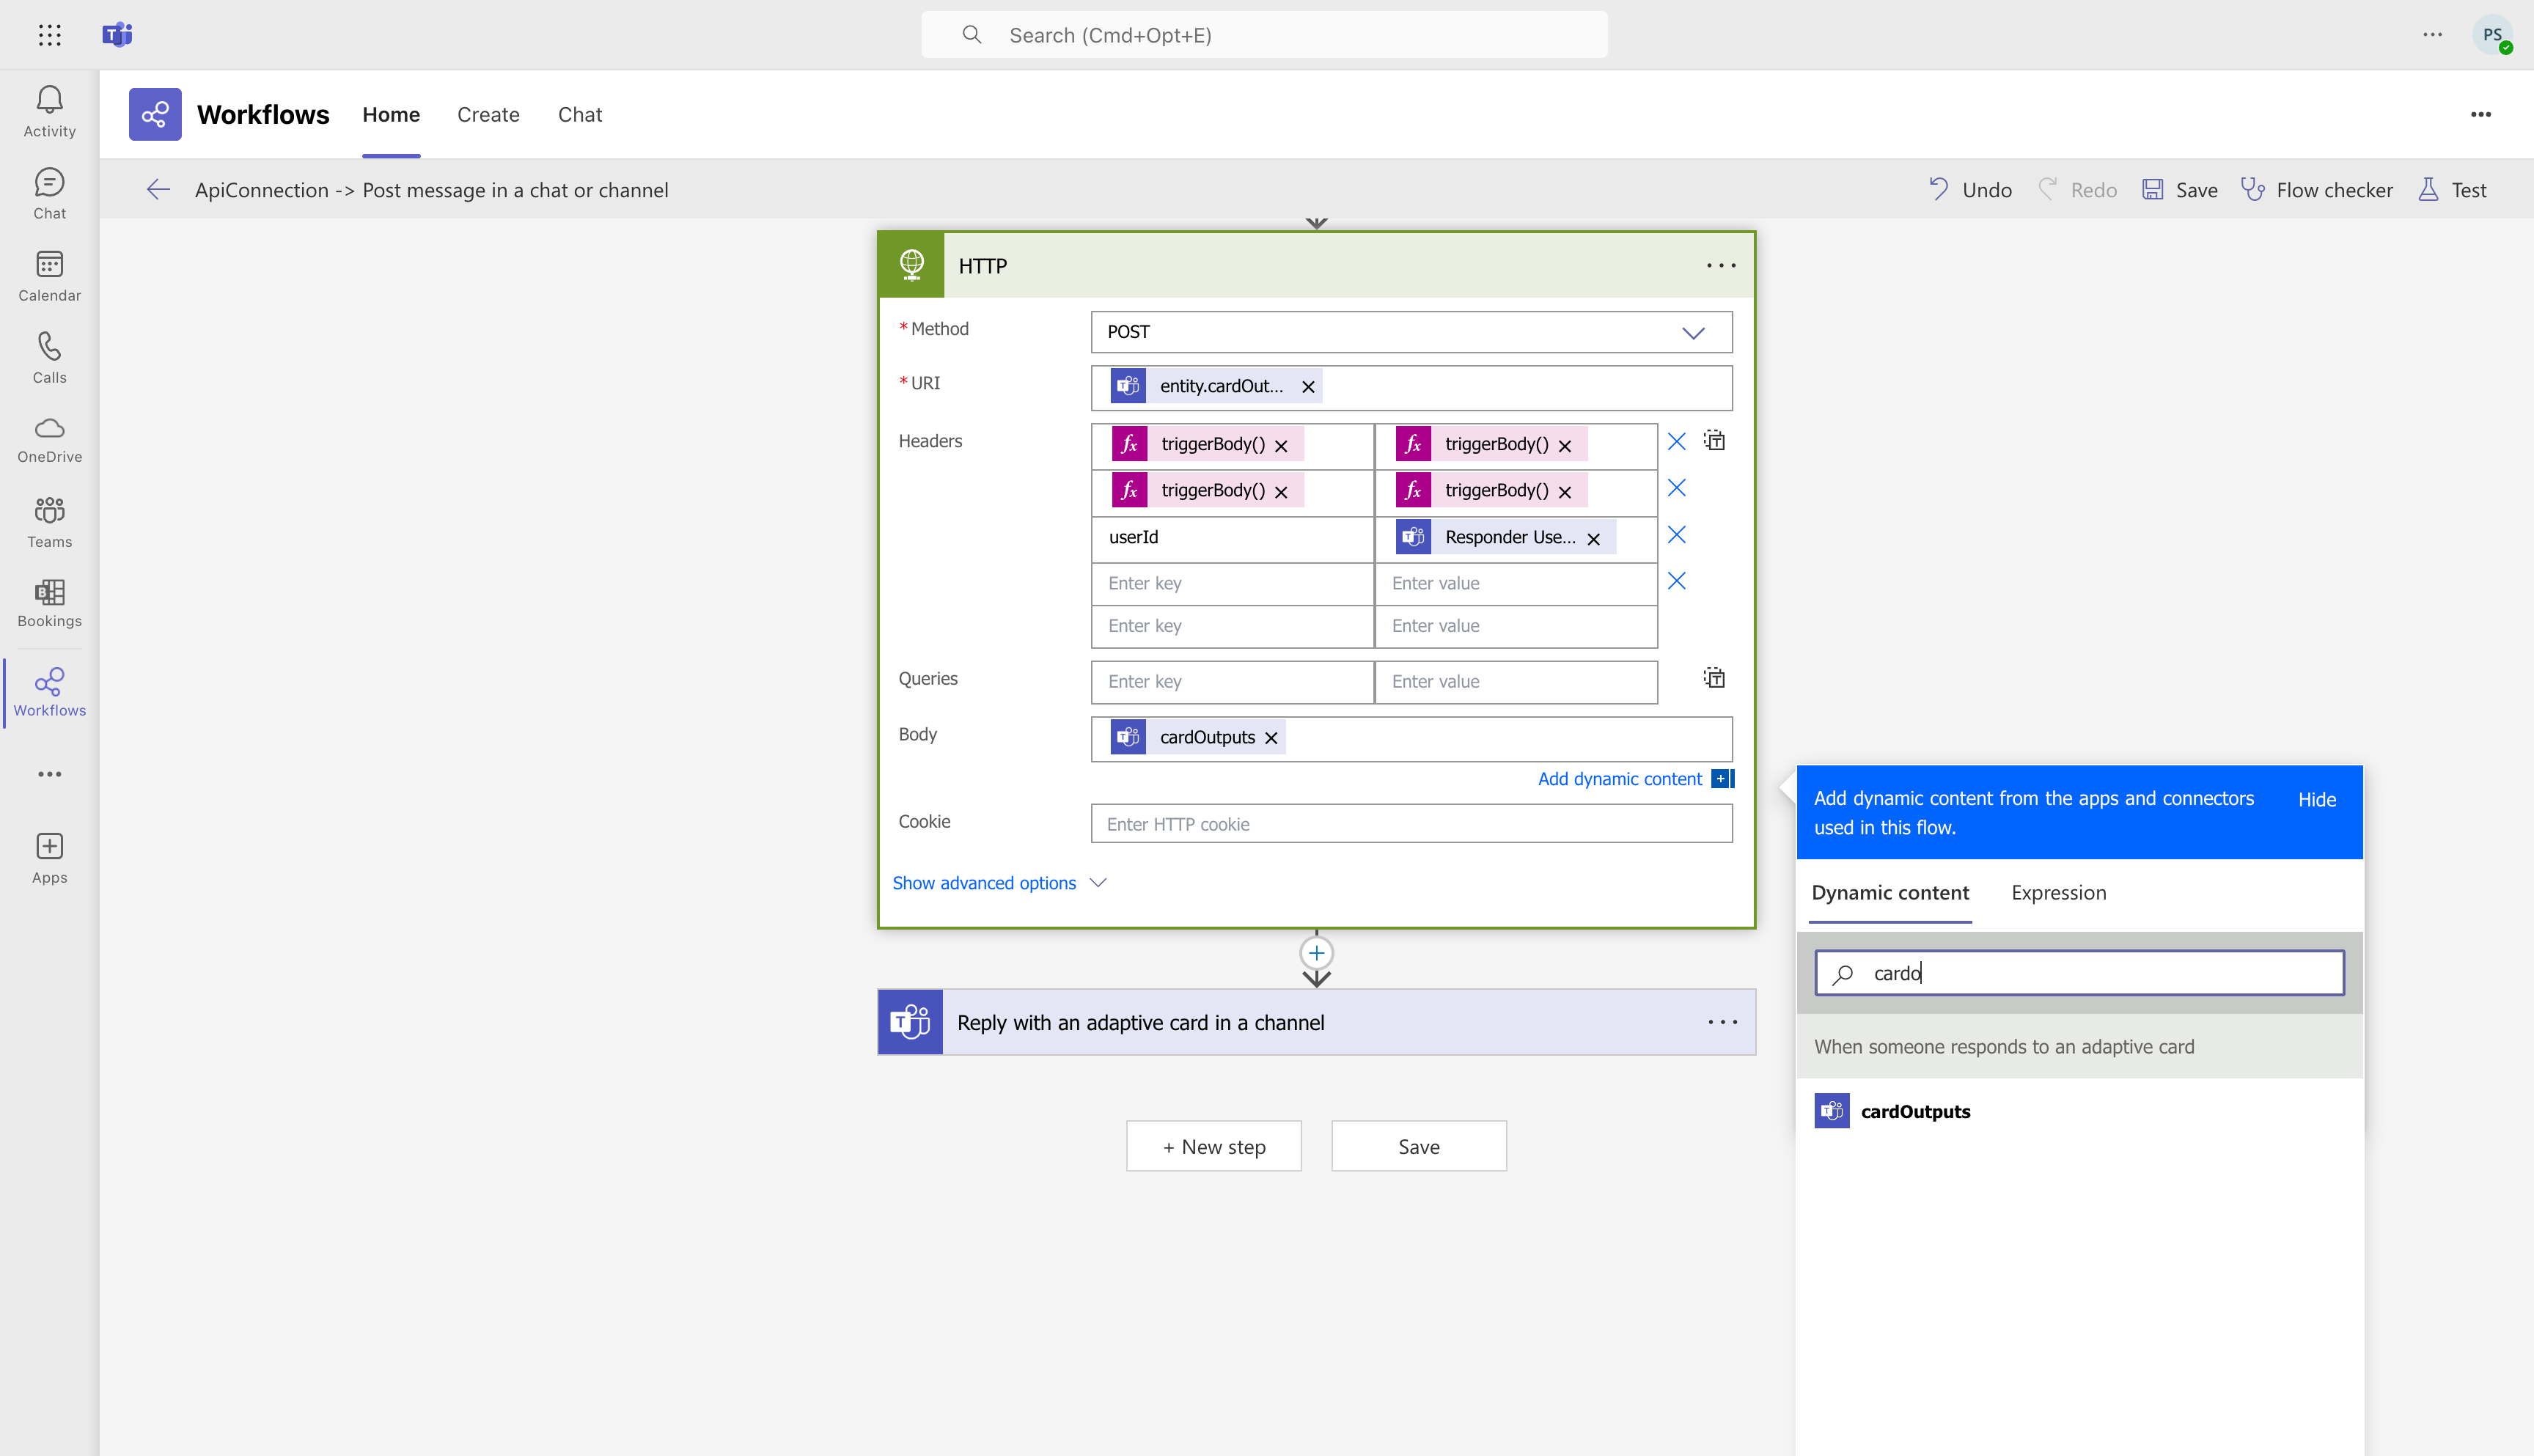
Task: Switch to the Create tab
Action: (x=488, y=114)
